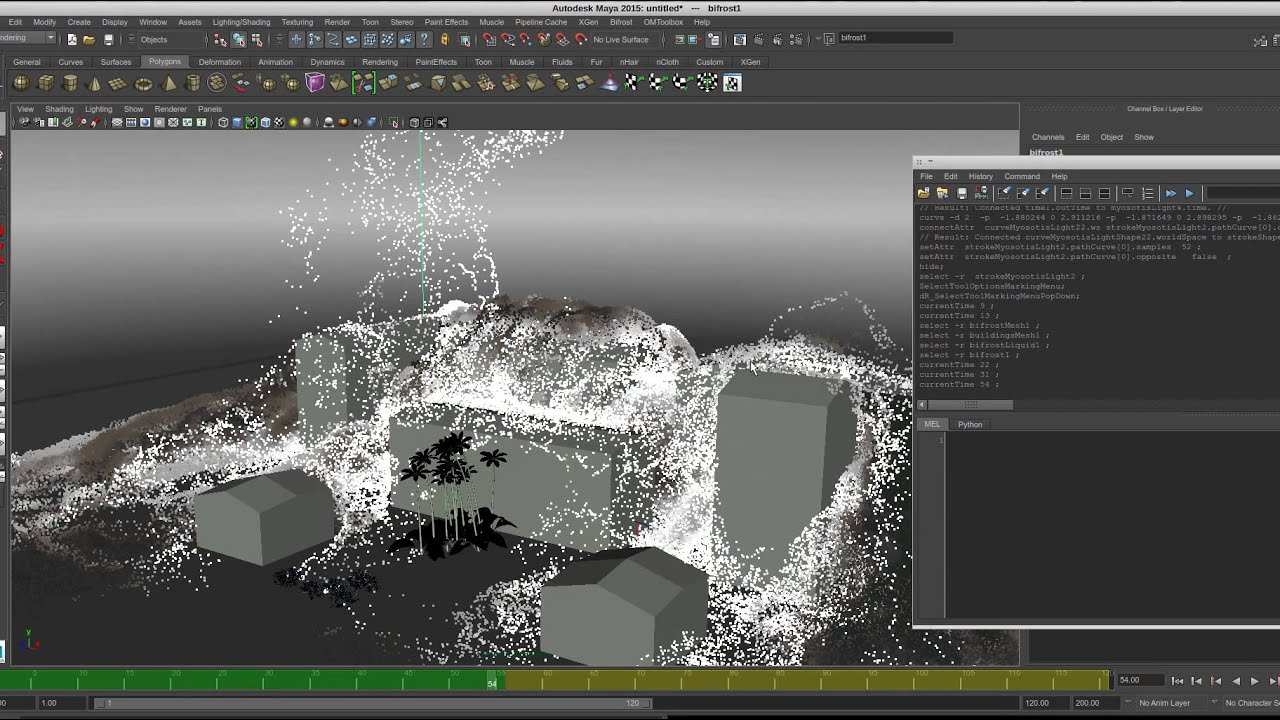Create a polygon pyramid from the shelf
The width and height of the screenshot is (1280, 720).
pyautogui.click(x=168, y=83)
